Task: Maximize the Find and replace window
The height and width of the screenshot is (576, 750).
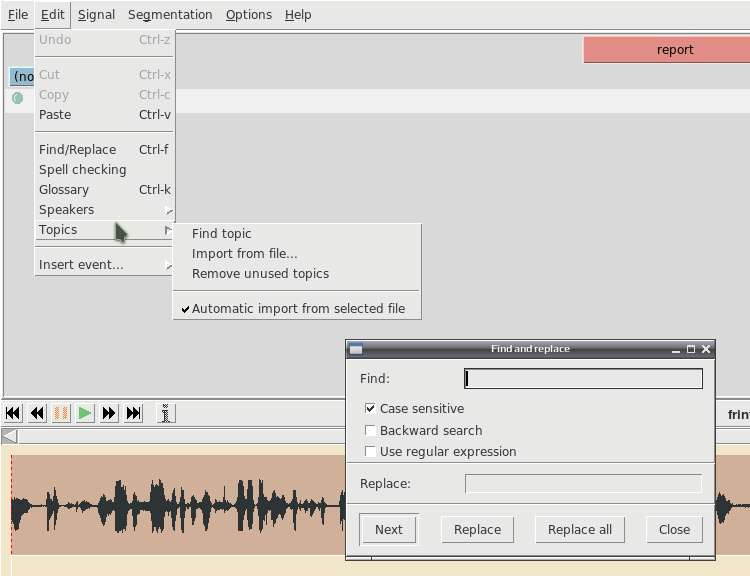Action: 691,349
